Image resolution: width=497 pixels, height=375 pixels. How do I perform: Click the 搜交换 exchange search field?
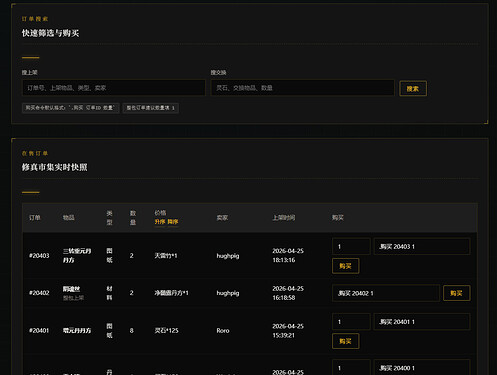(x=302, y=88)
